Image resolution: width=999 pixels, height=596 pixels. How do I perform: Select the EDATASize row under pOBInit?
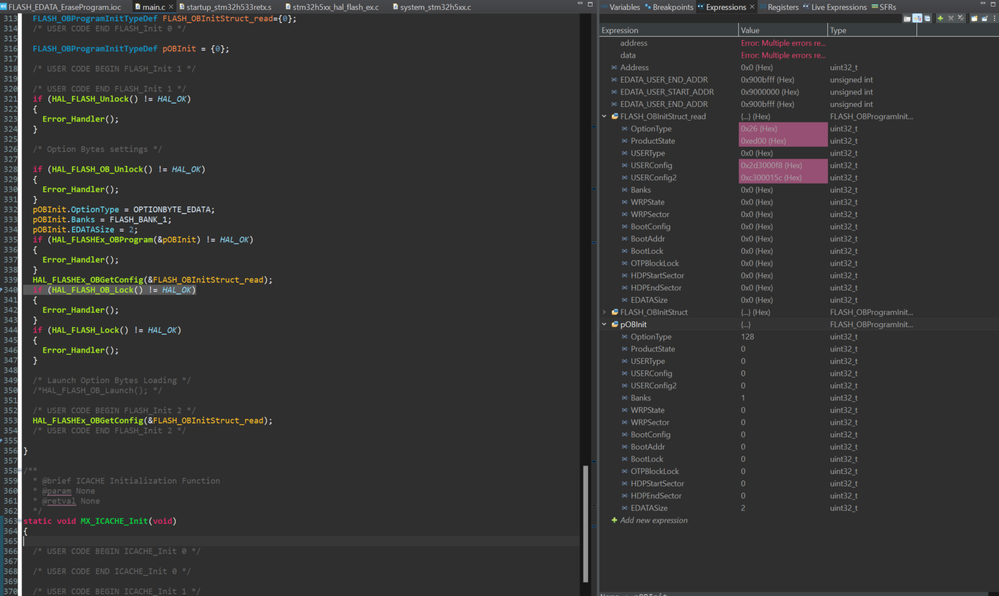(650, 508)
